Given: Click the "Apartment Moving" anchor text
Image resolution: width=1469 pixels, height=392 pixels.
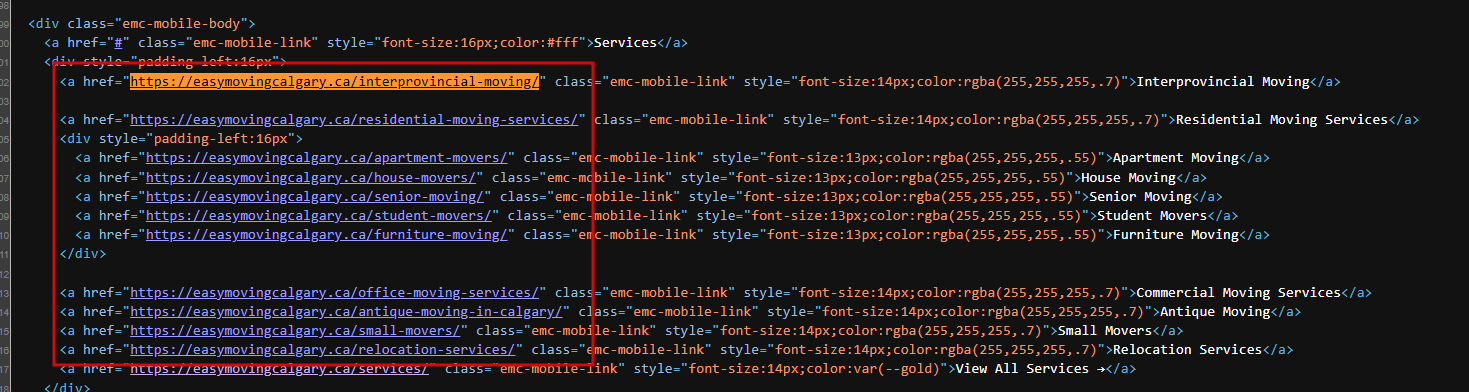Looking at the screenshot, I should (x=1176, y=158).
